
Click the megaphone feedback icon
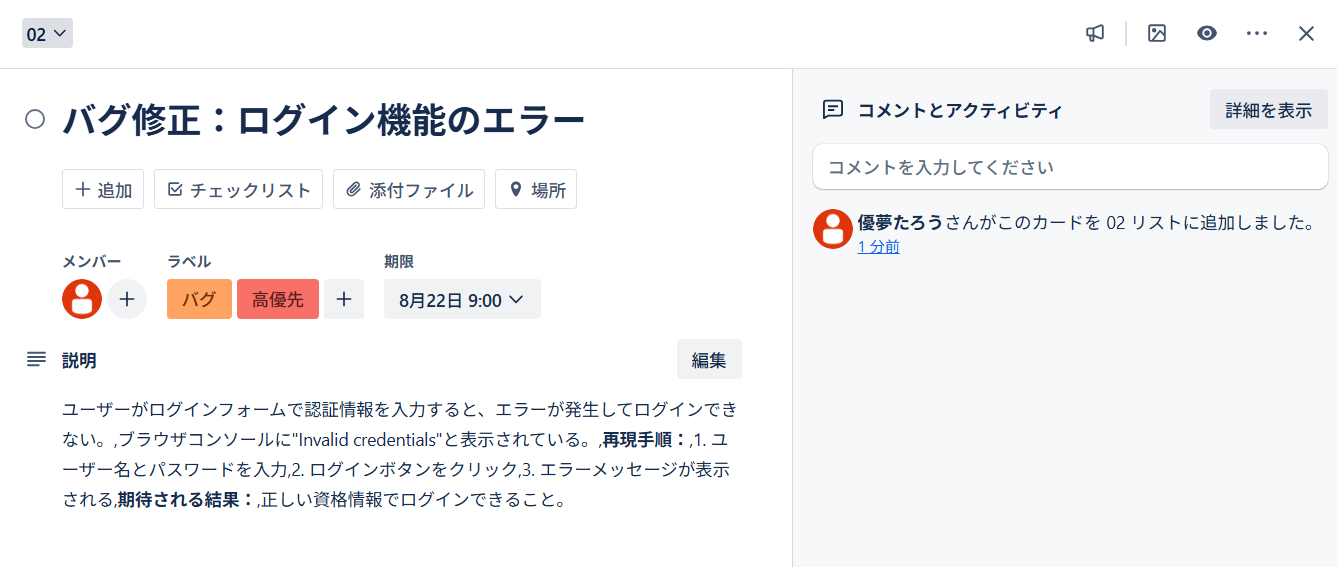click(1095, 33)
